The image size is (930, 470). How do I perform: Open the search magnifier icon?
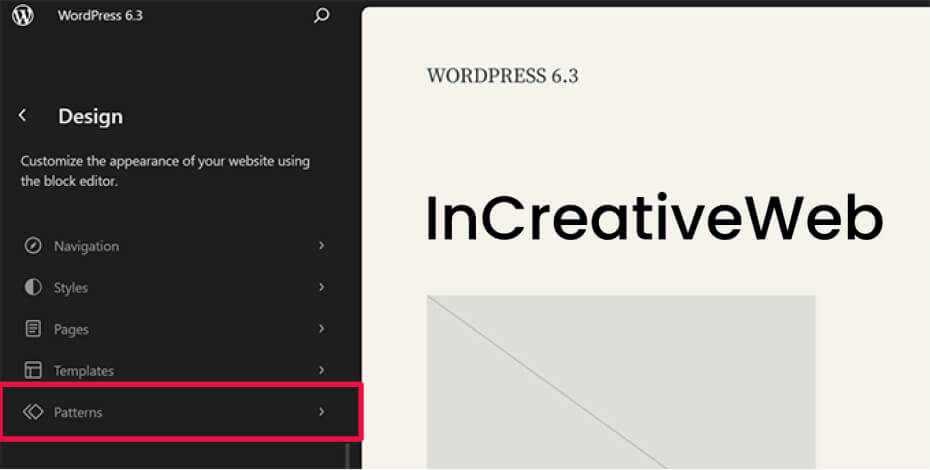coord(321,15)
